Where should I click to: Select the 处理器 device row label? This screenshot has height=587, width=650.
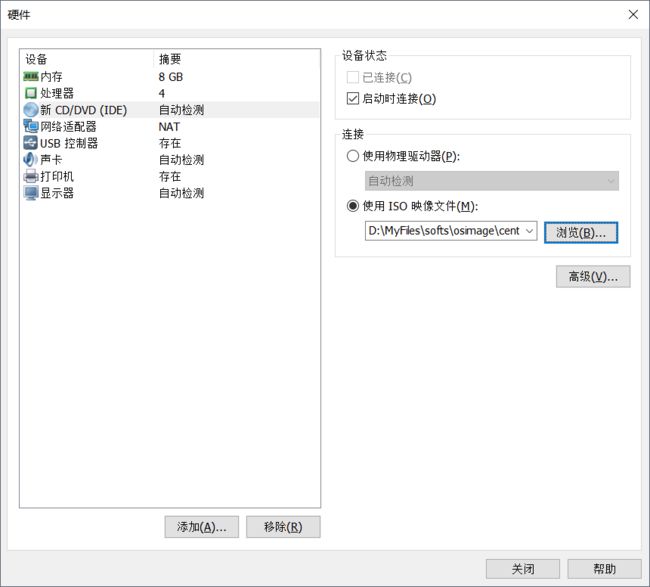tap(57, 93)
